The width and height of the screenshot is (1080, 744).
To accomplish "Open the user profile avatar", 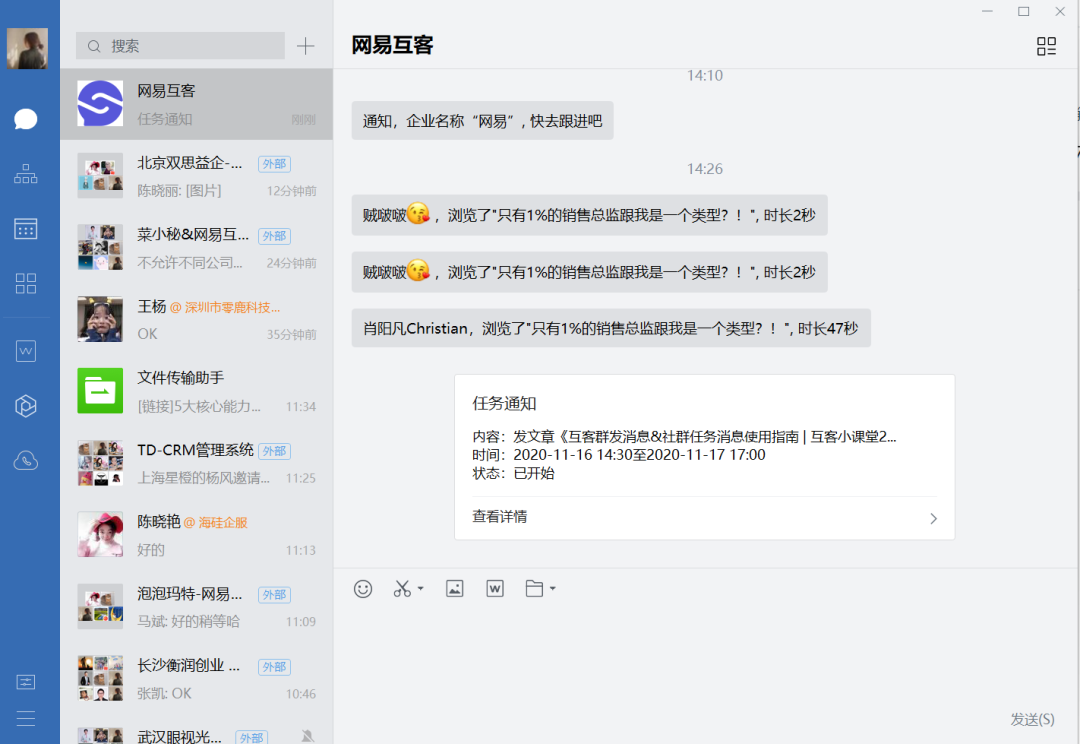I will [x=28, y=48].
